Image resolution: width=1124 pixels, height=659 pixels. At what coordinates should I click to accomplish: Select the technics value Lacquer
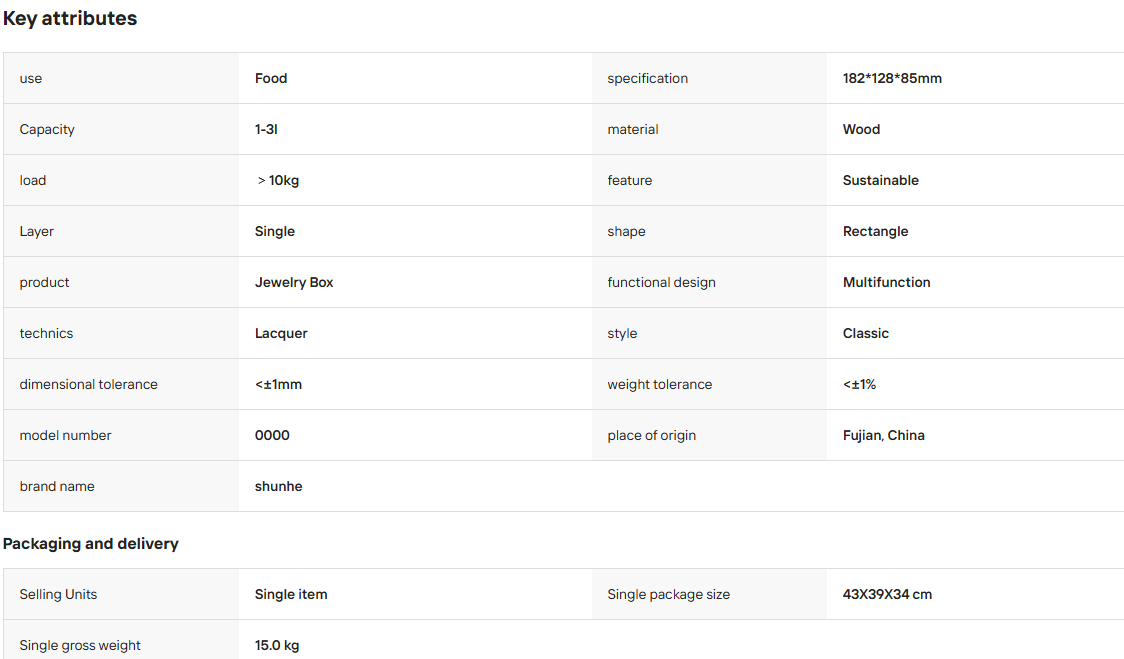point(281,333)
